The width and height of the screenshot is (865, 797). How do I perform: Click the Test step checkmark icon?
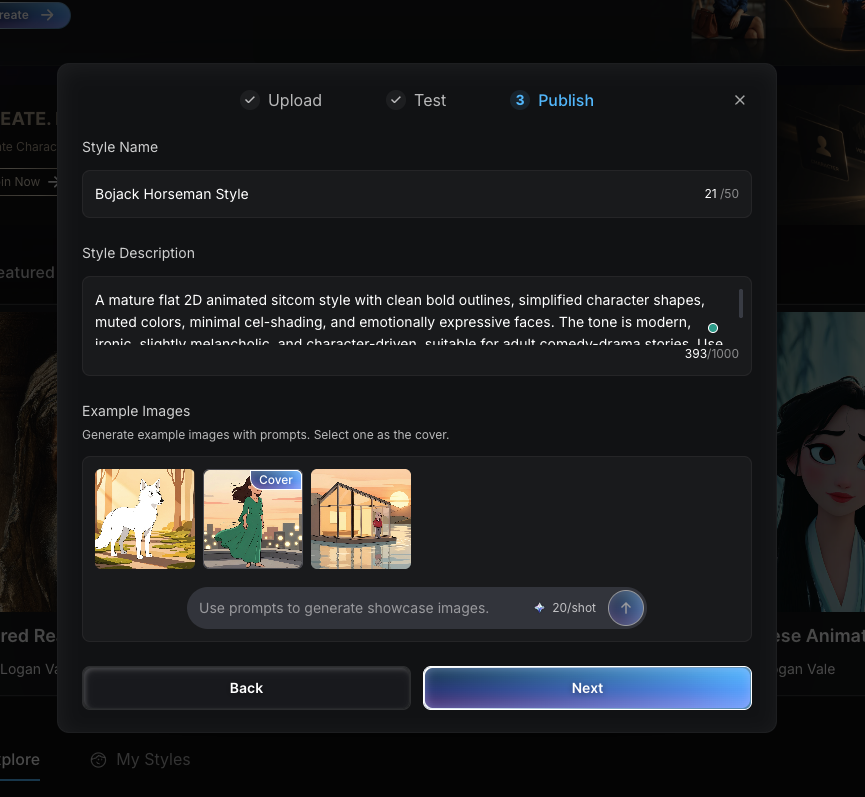[396, 100]
